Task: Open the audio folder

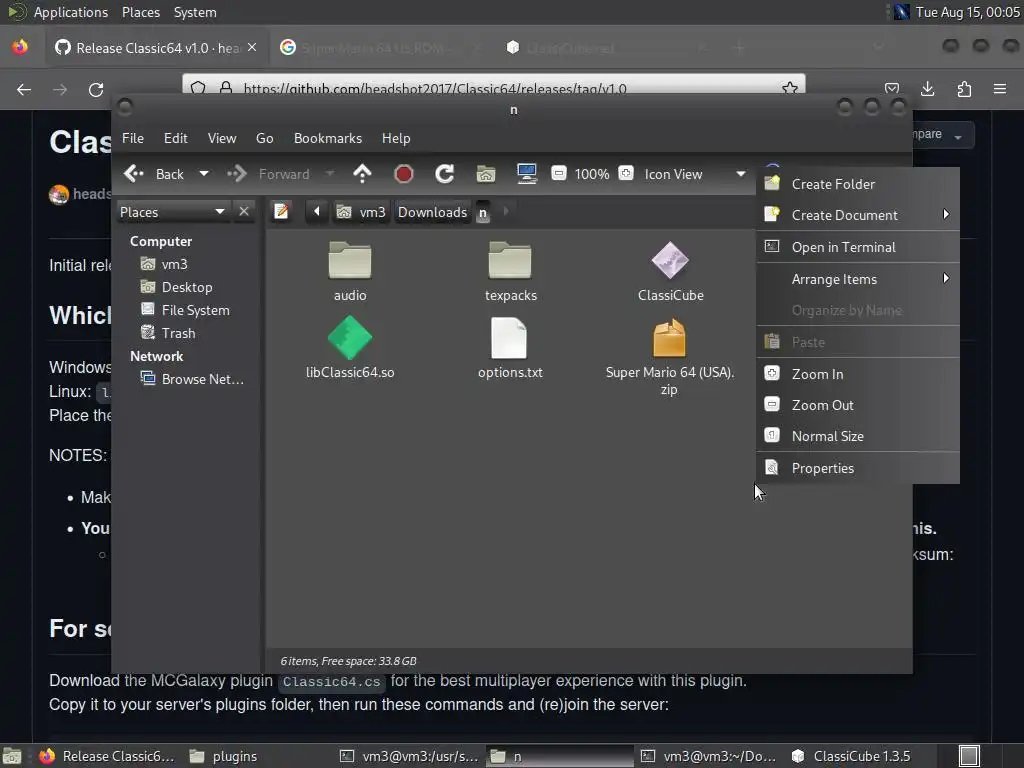Action: pos(349,271)
